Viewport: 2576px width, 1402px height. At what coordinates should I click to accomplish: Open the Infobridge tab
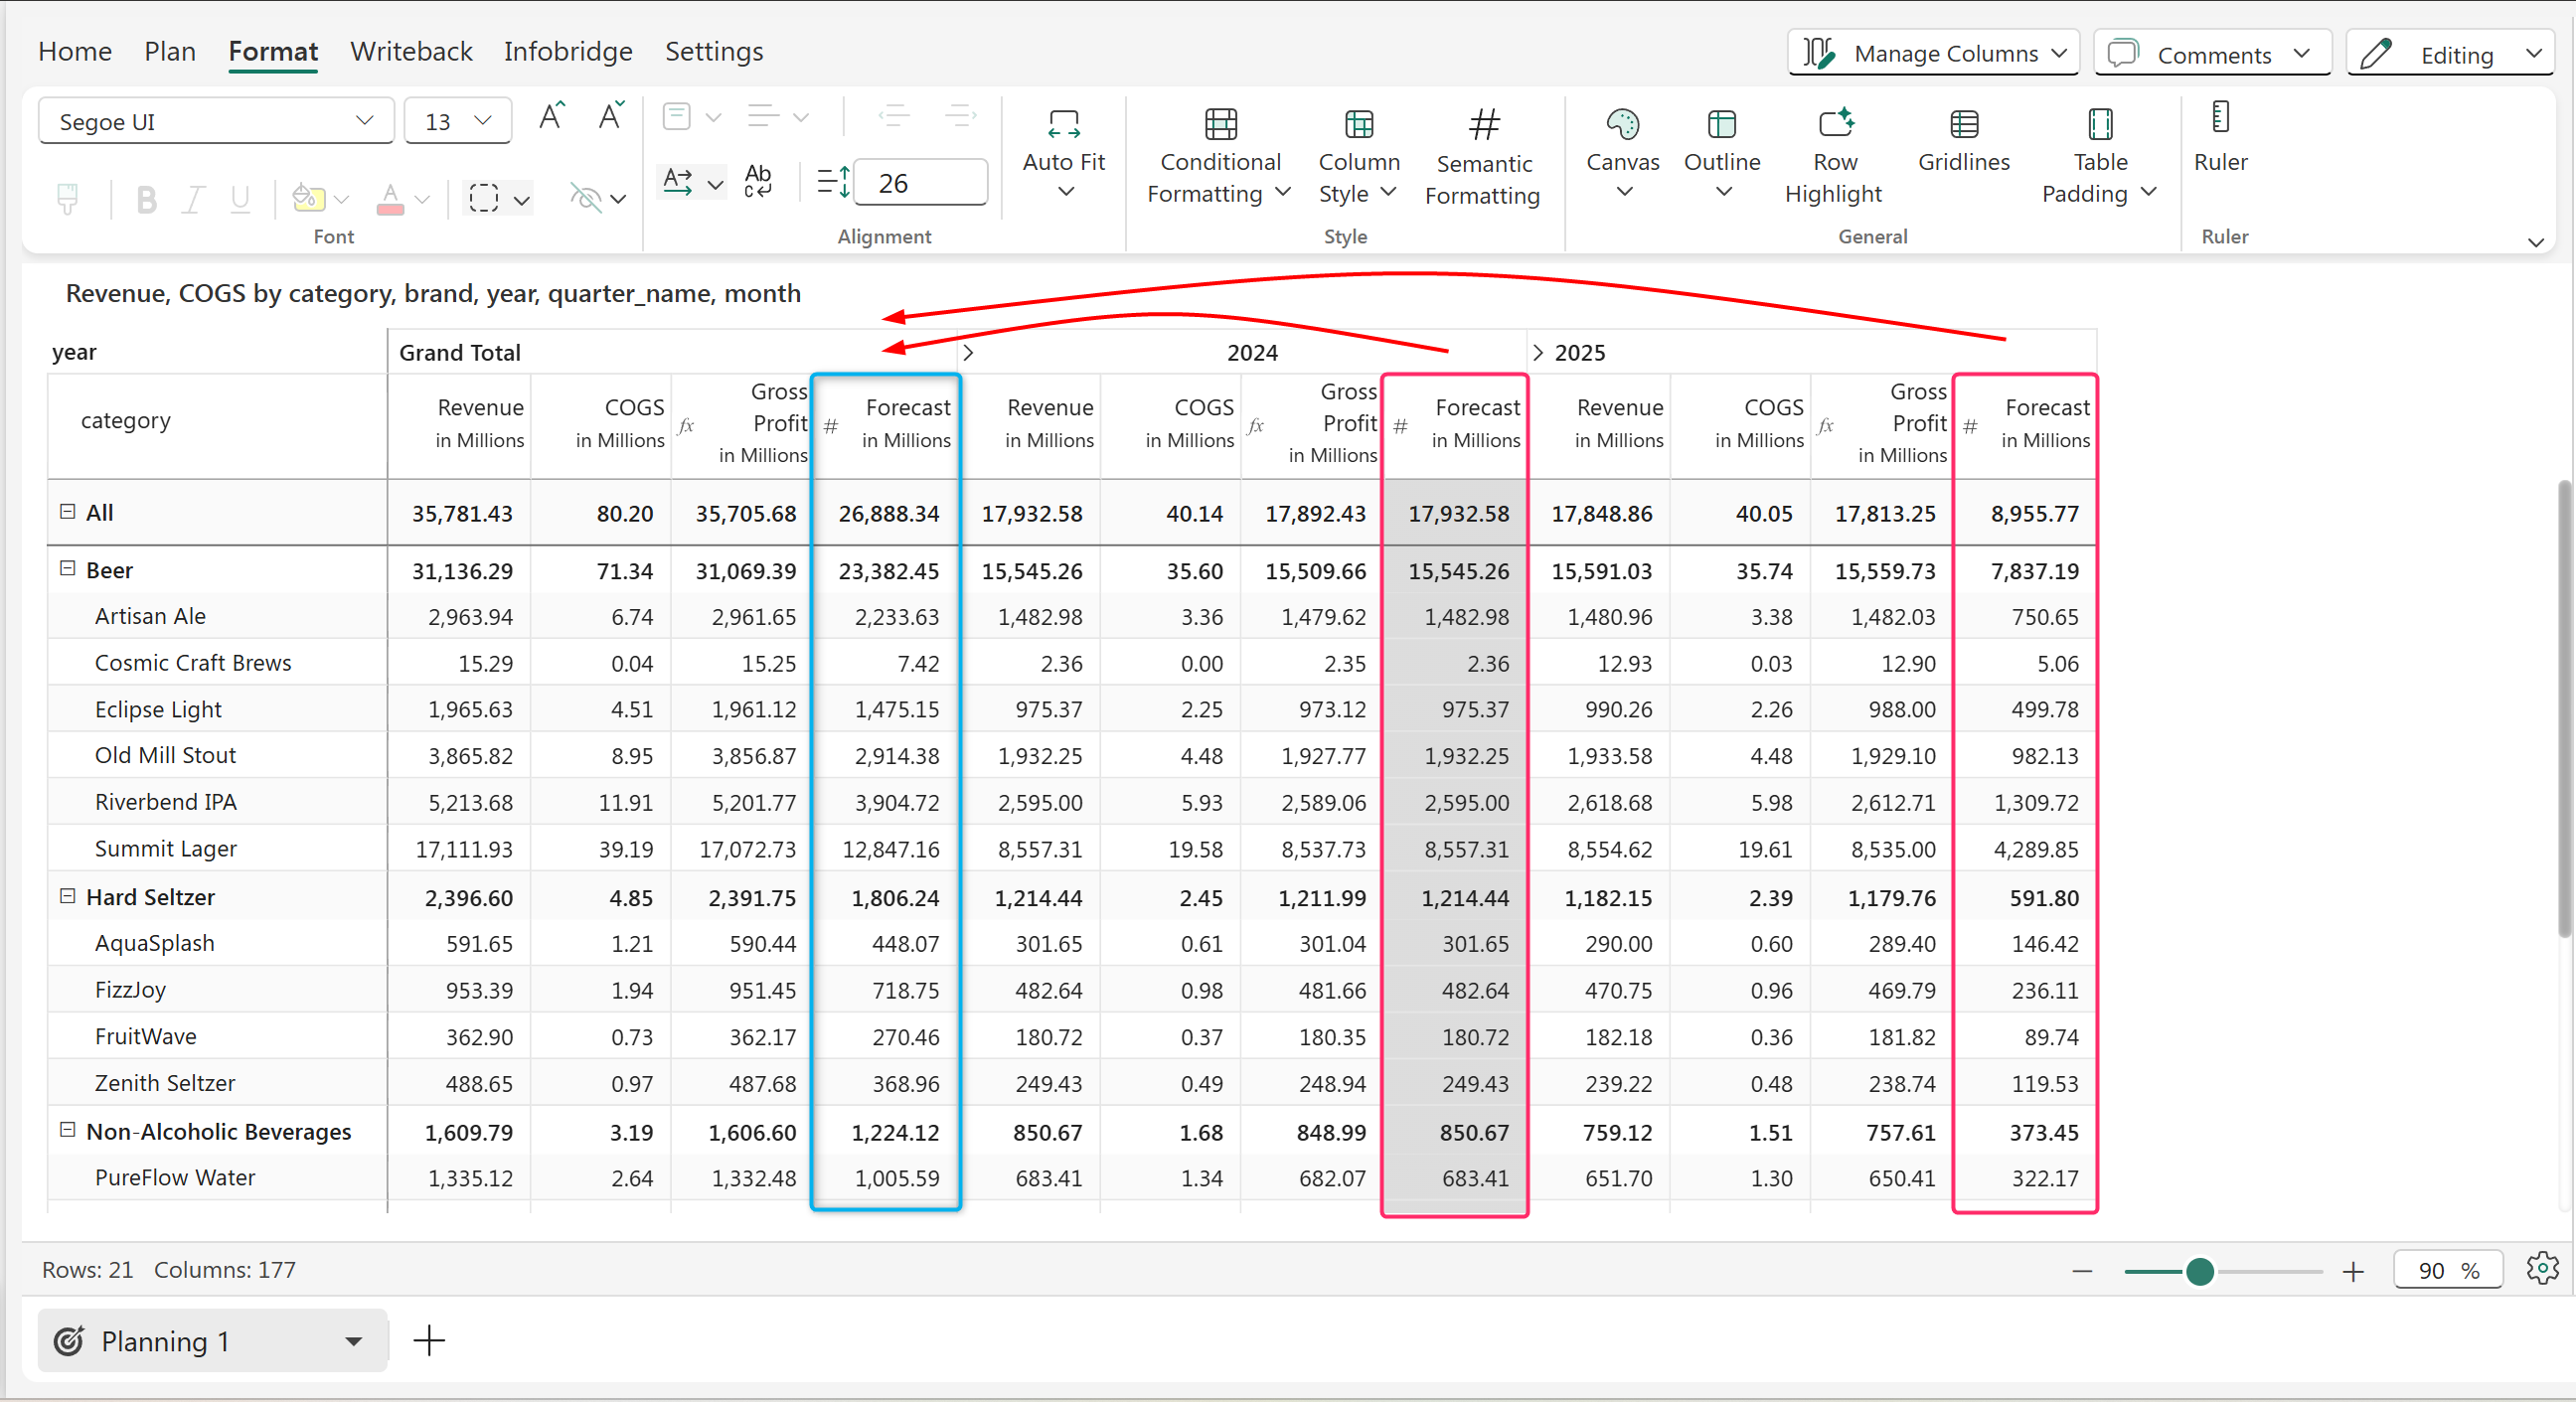[x=567, y=51]
